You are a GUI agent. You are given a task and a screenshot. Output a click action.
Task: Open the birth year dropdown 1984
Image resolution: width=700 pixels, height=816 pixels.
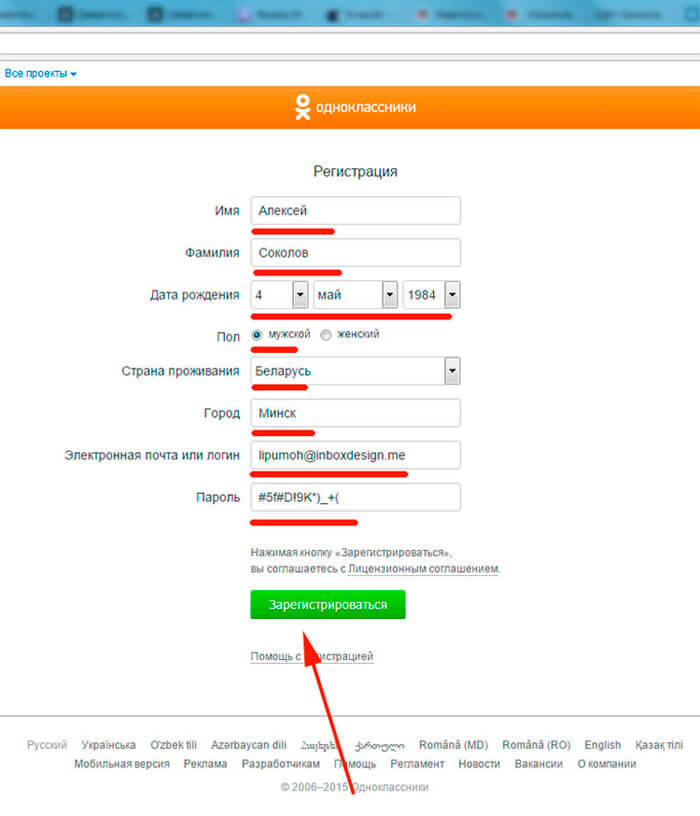pos(431,295)
